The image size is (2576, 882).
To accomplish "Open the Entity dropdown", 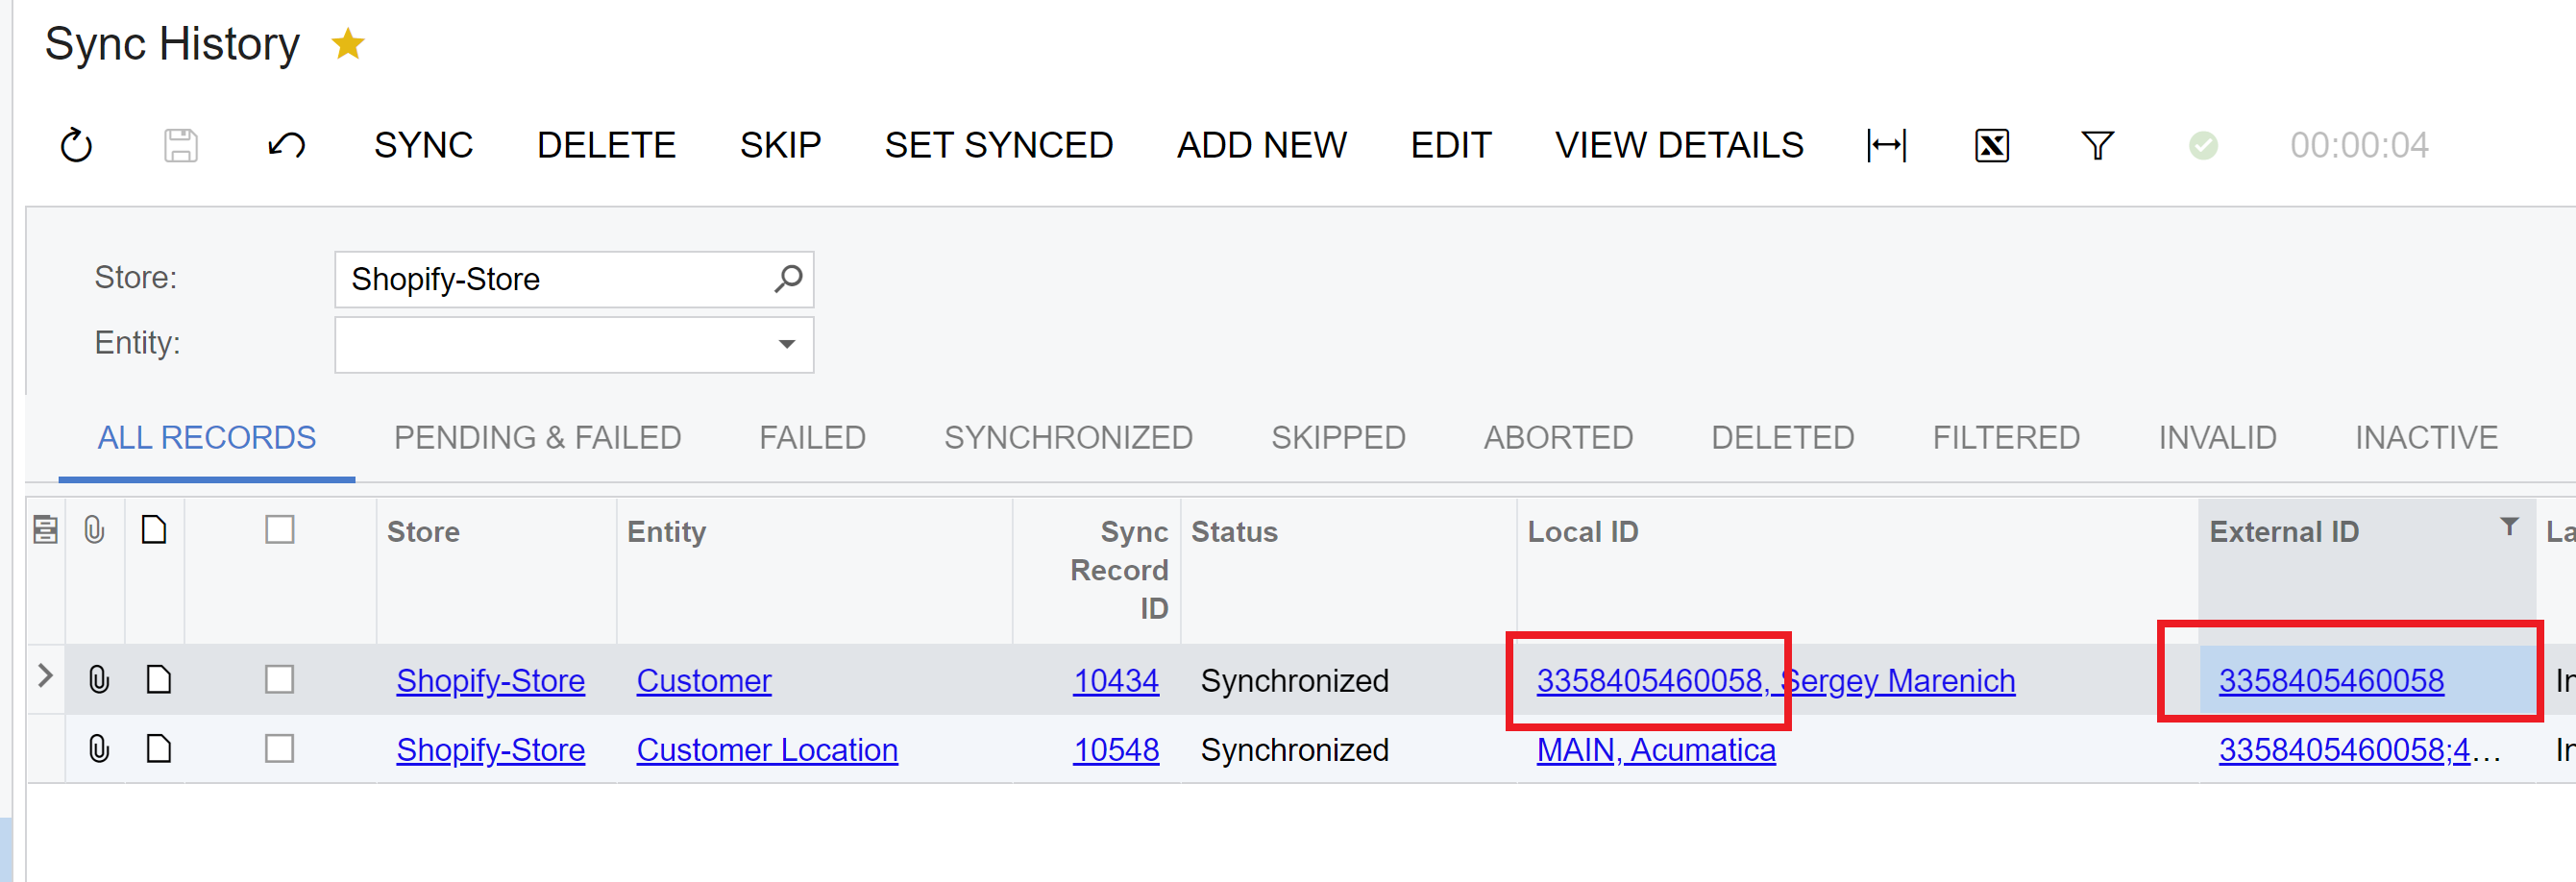I will click(787, 345).
